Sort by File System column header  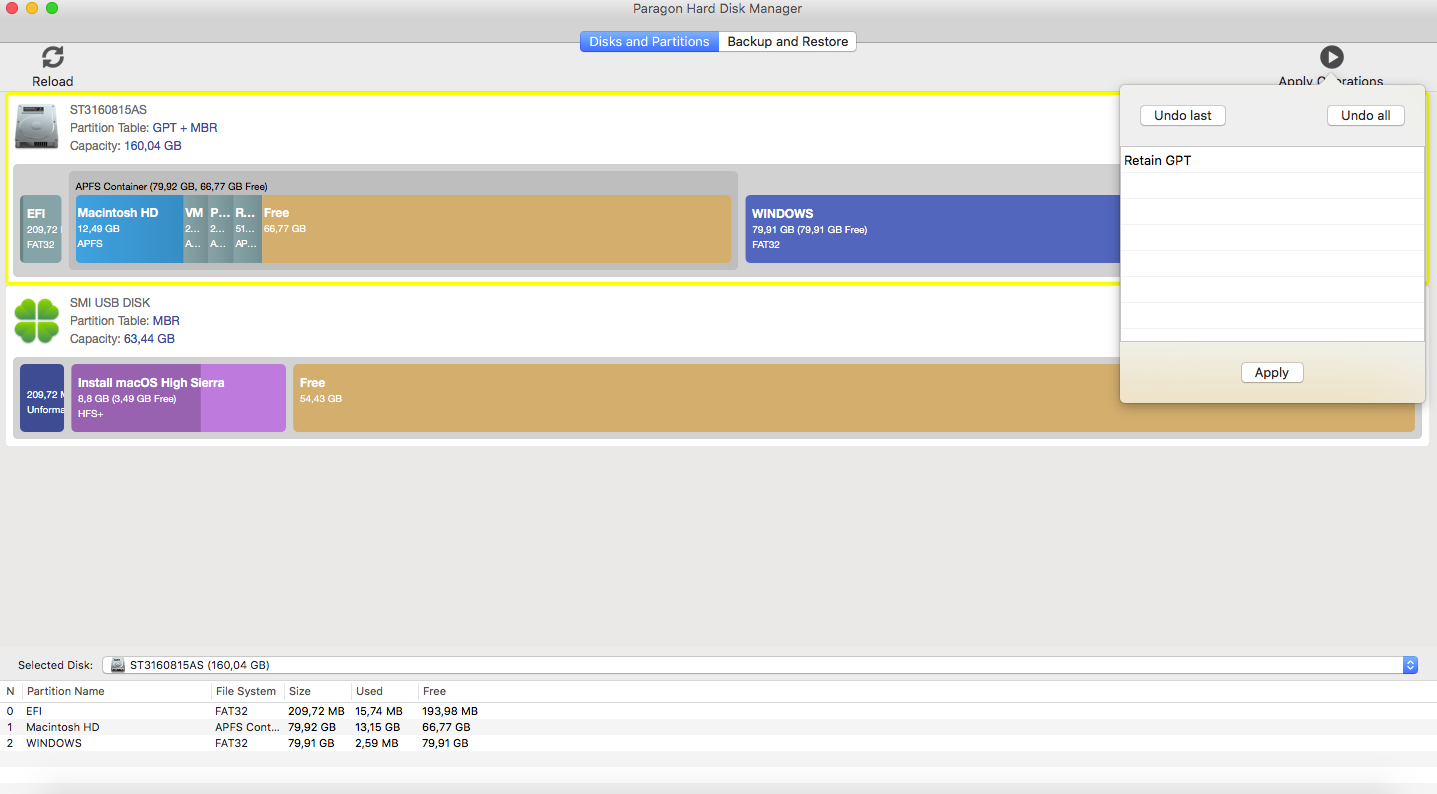(246, 691)
